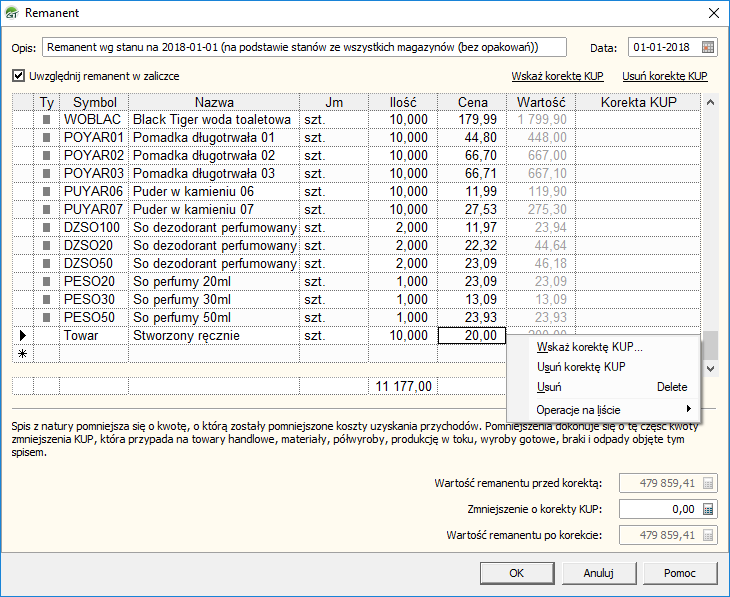Click into the Opis description text field

[x=304, y=47]
